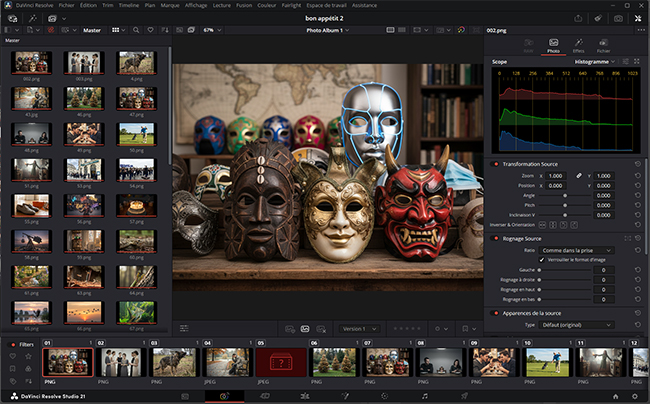This screenshot has height=404, width=650.
Task: Open the bookmark flag dropdown below viewer
Action: coord(469,329)
